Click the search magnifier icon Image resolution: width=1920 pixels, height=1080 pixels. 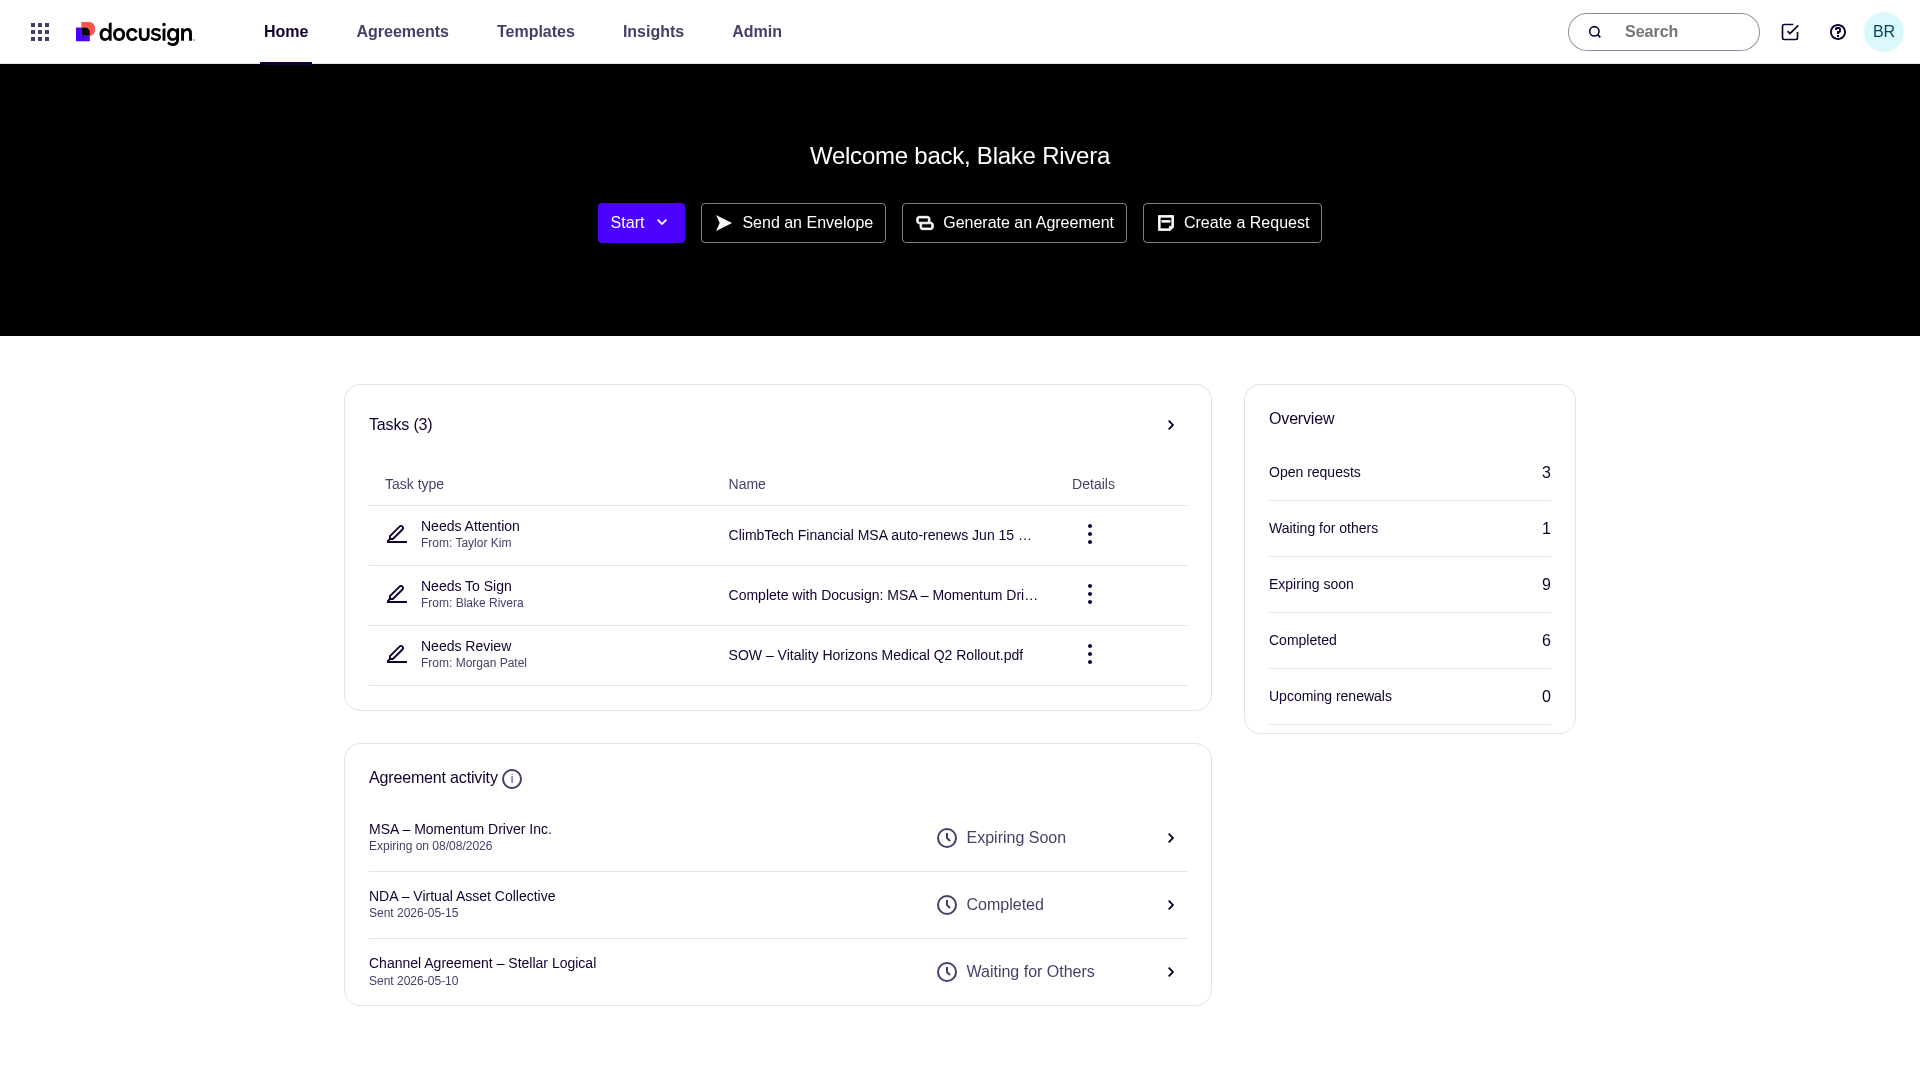tap(1595, 32)
